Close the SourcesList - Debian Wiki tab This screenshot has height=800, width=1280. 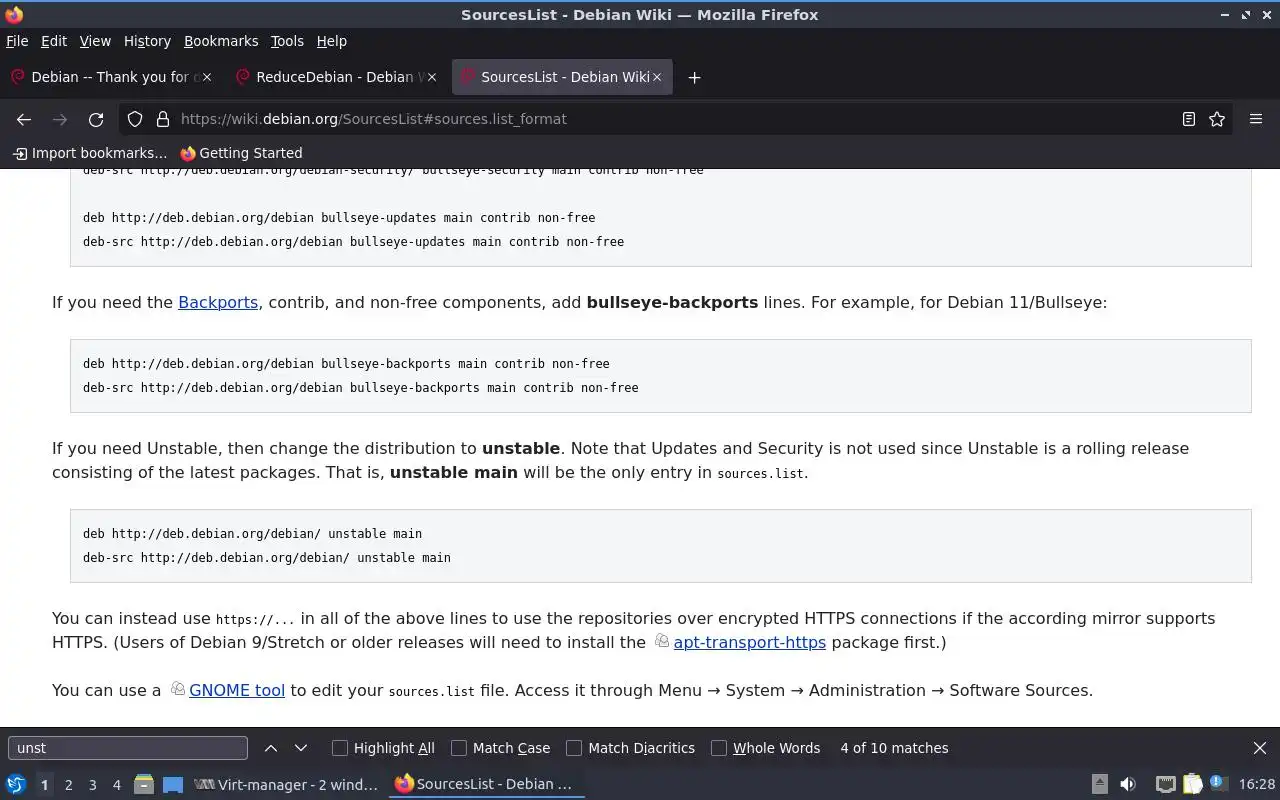[x=657, y=77]
